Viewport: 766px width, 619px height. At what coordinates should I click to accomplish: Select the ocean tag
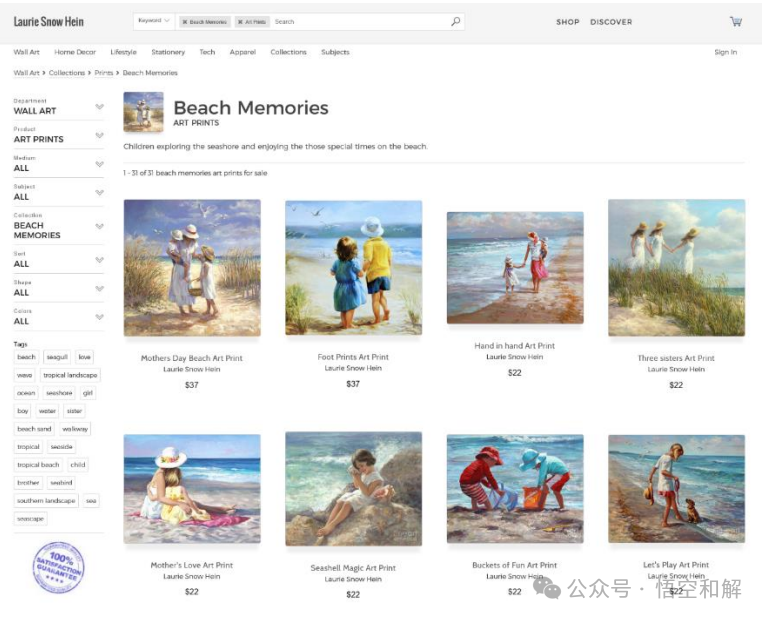(x=26, y=393)
